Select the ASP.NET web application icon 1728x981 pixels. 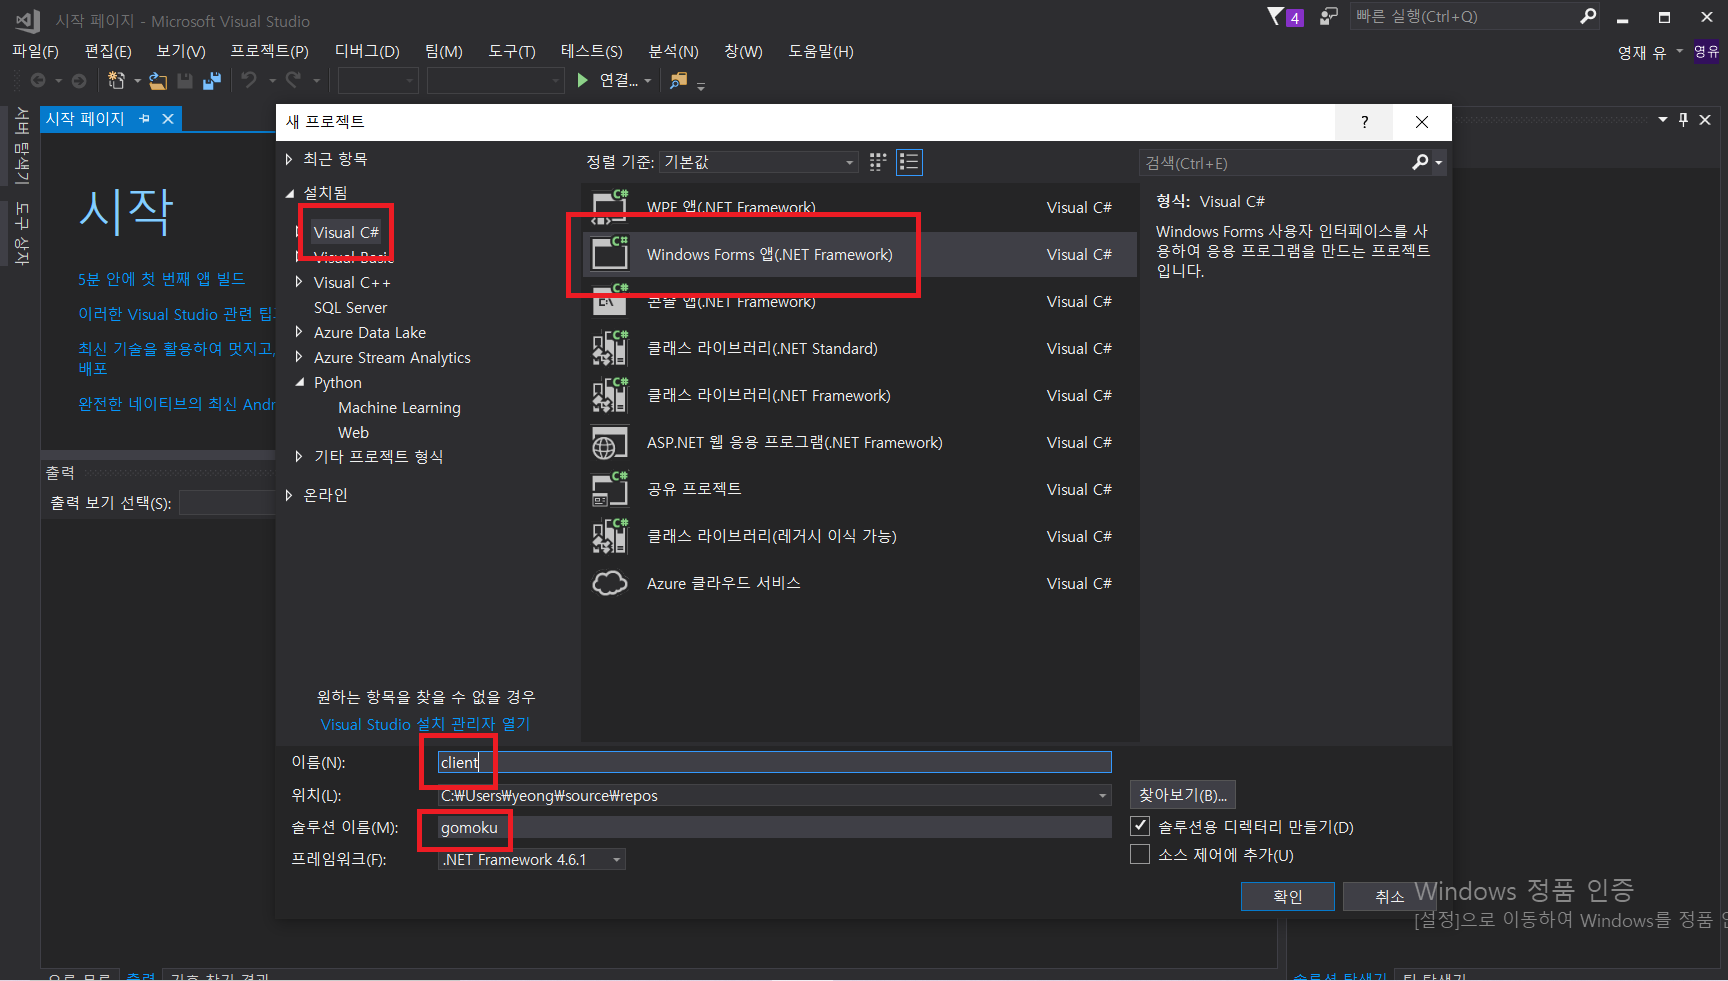(x=609, y=442)
